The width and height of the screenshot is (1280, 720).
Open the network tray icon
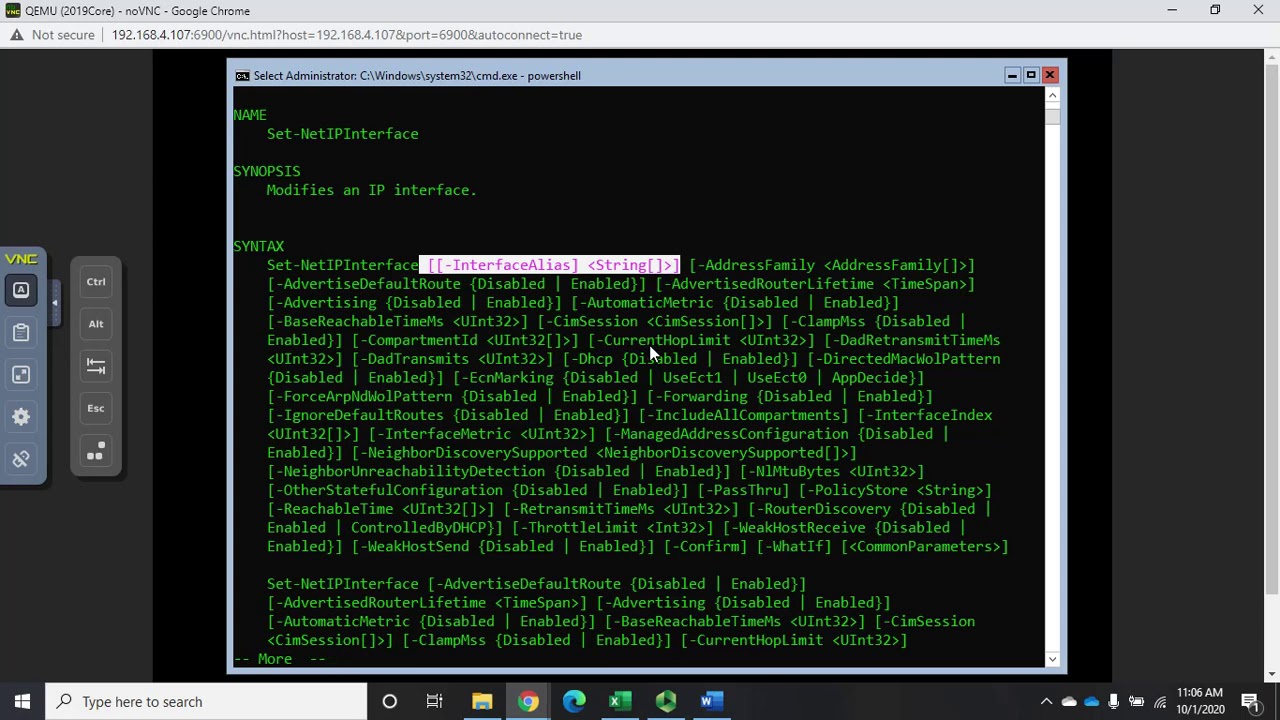pos(1160,702)
